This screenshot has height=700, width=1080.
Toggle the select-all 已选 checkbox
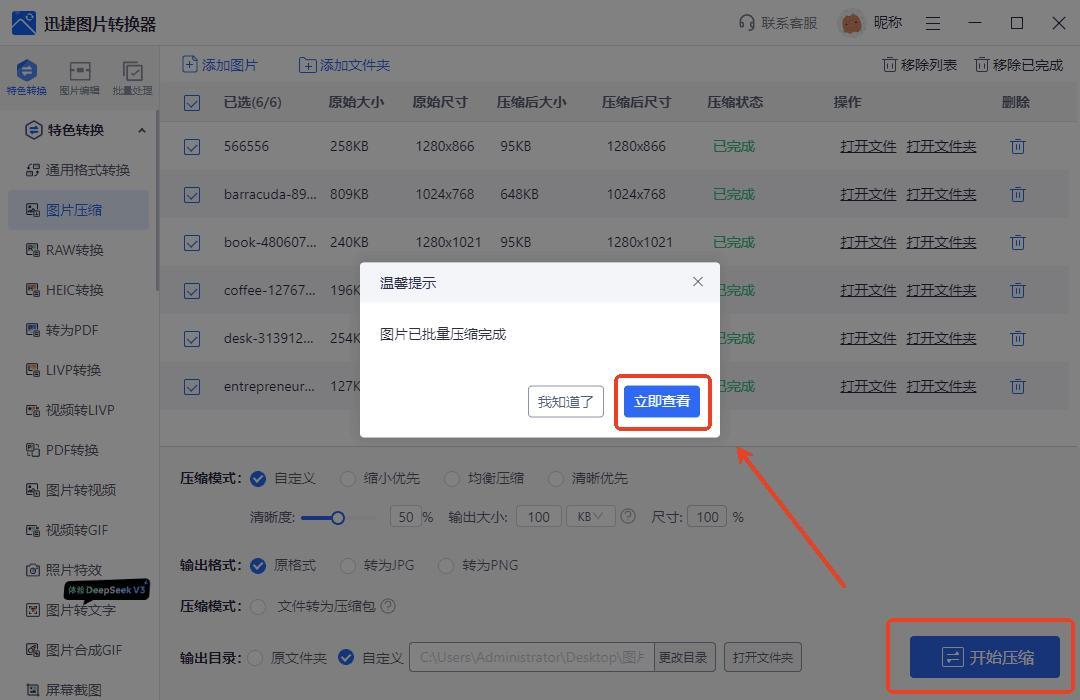pos(192,102)
